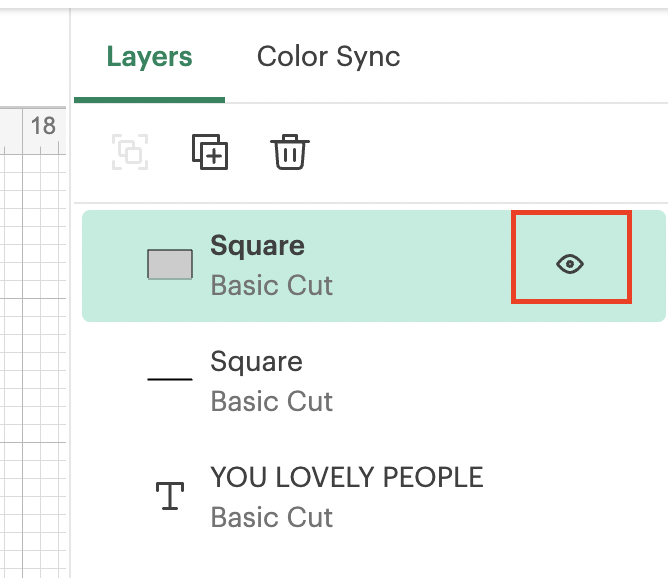Screen dimensions: 668x578
Task: Click the T text icon of text layer
Action: pyautogui.click(x=171, y=496)
